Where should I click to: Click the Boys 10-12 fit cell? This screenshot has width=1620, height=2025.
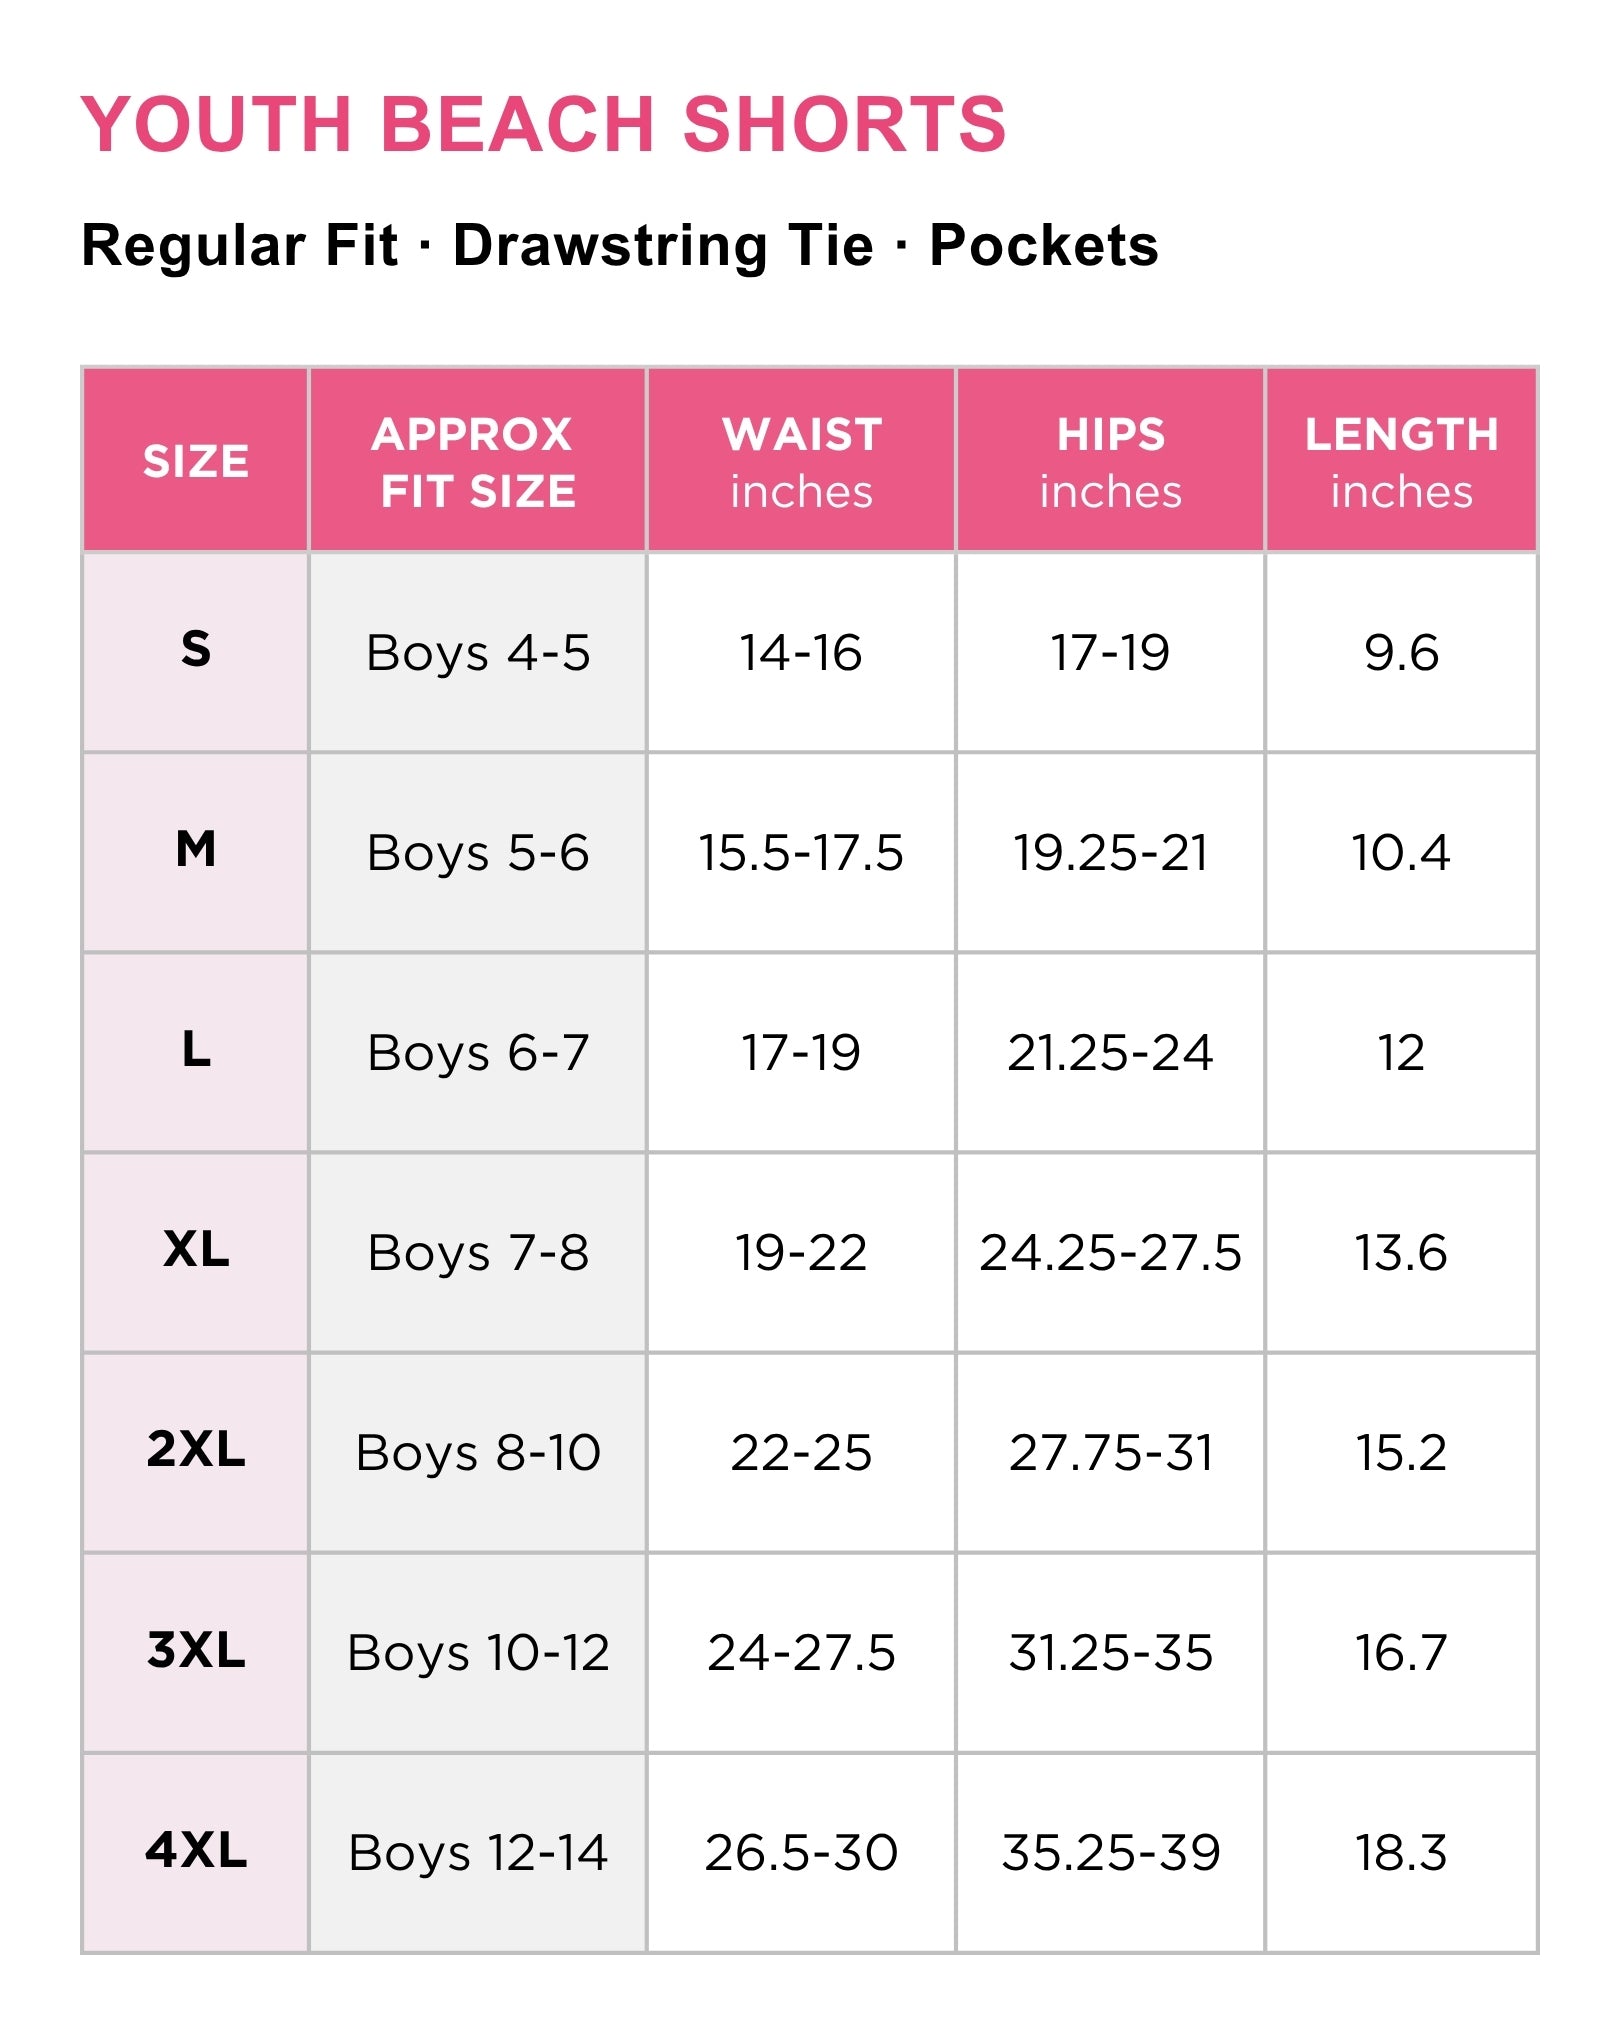point(478,1653)
